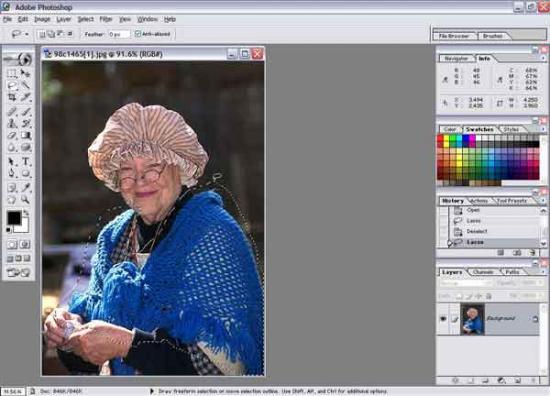Hide the Background layer with eye icon

tap(443, 319)
